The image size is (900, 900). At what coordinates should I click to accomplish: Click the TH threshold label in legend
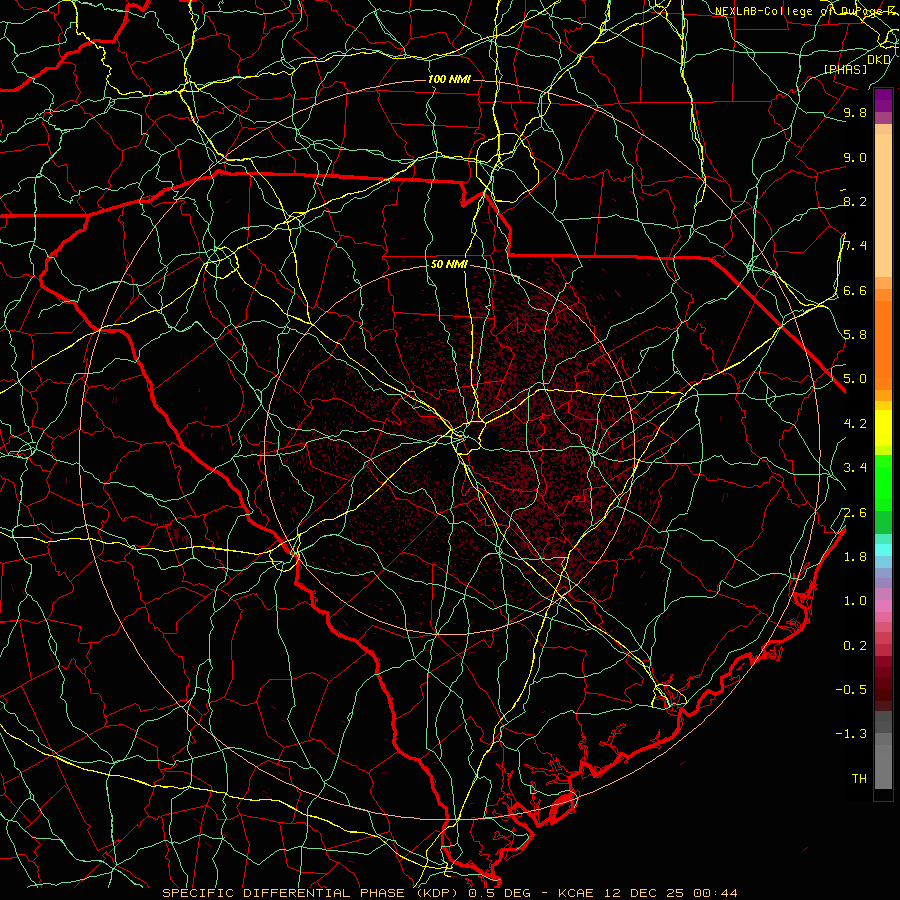[859, 779]
